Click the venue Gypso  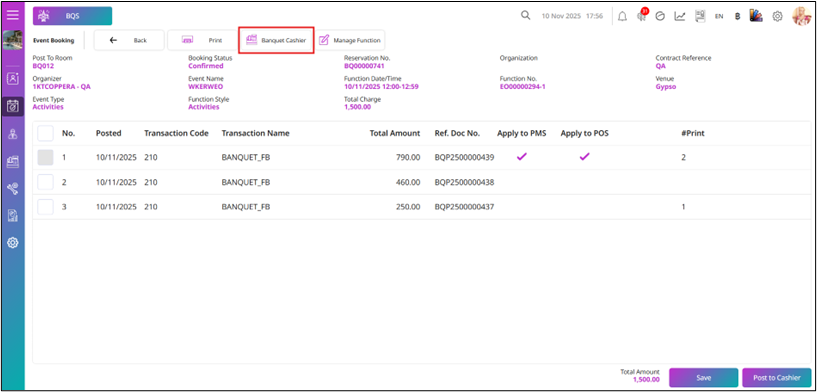point(665,87)
